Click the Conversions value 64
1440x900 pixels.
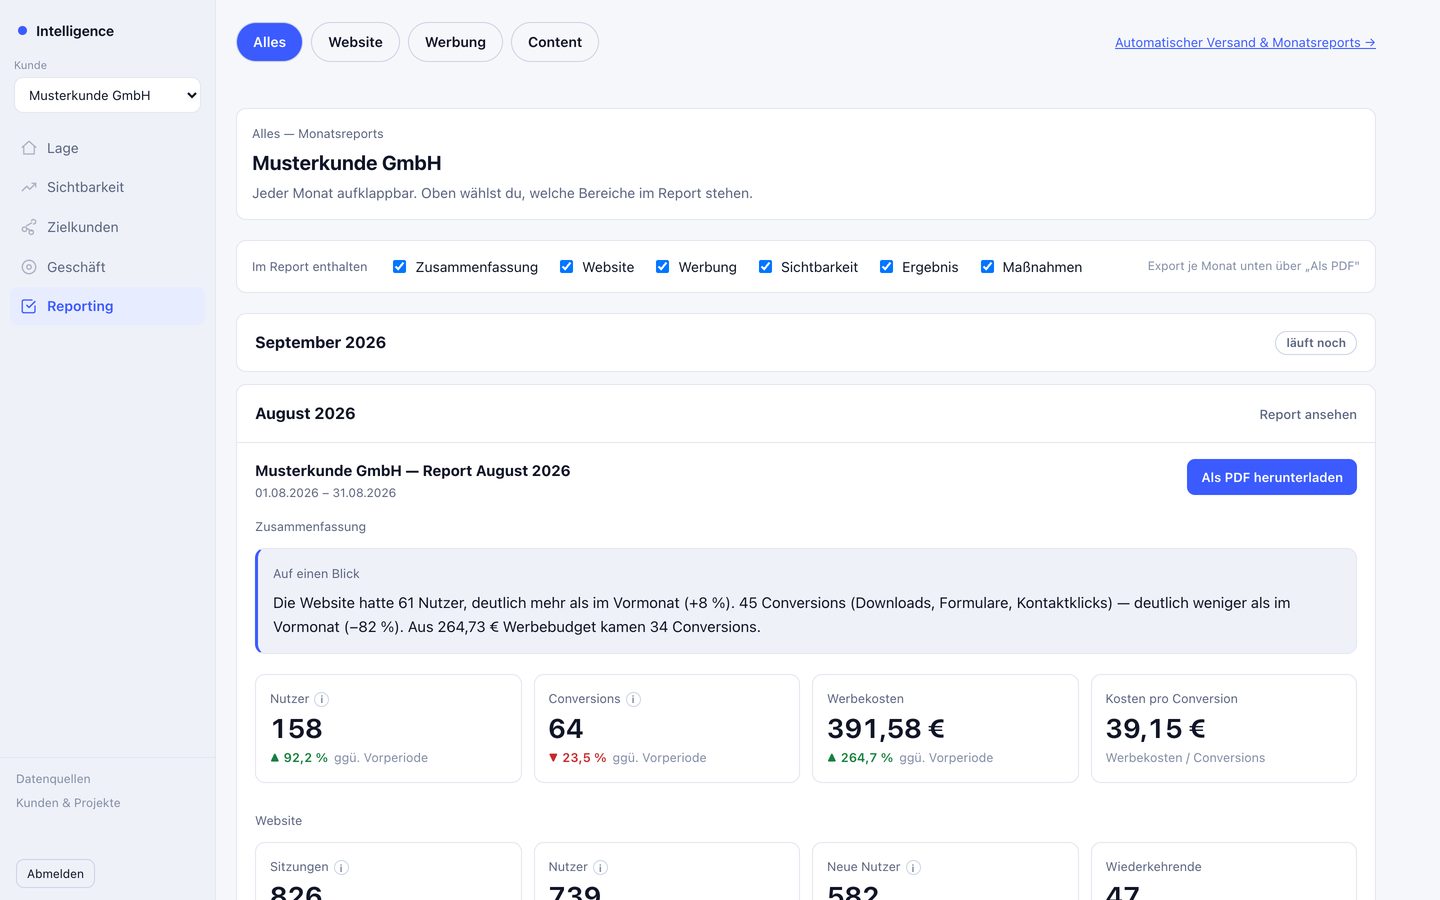click(566, 729)
